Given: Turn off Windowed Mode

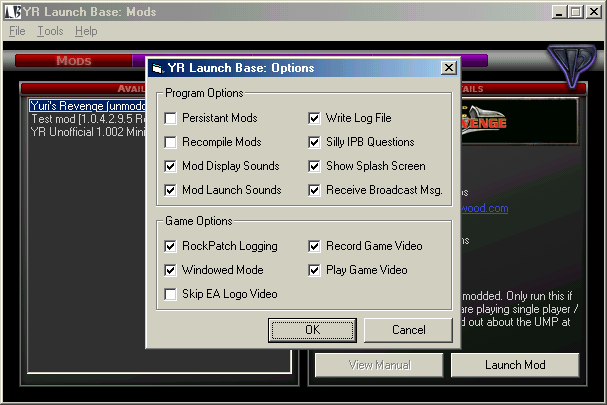Looking at the screenshot, I should [x=171, y=270].
